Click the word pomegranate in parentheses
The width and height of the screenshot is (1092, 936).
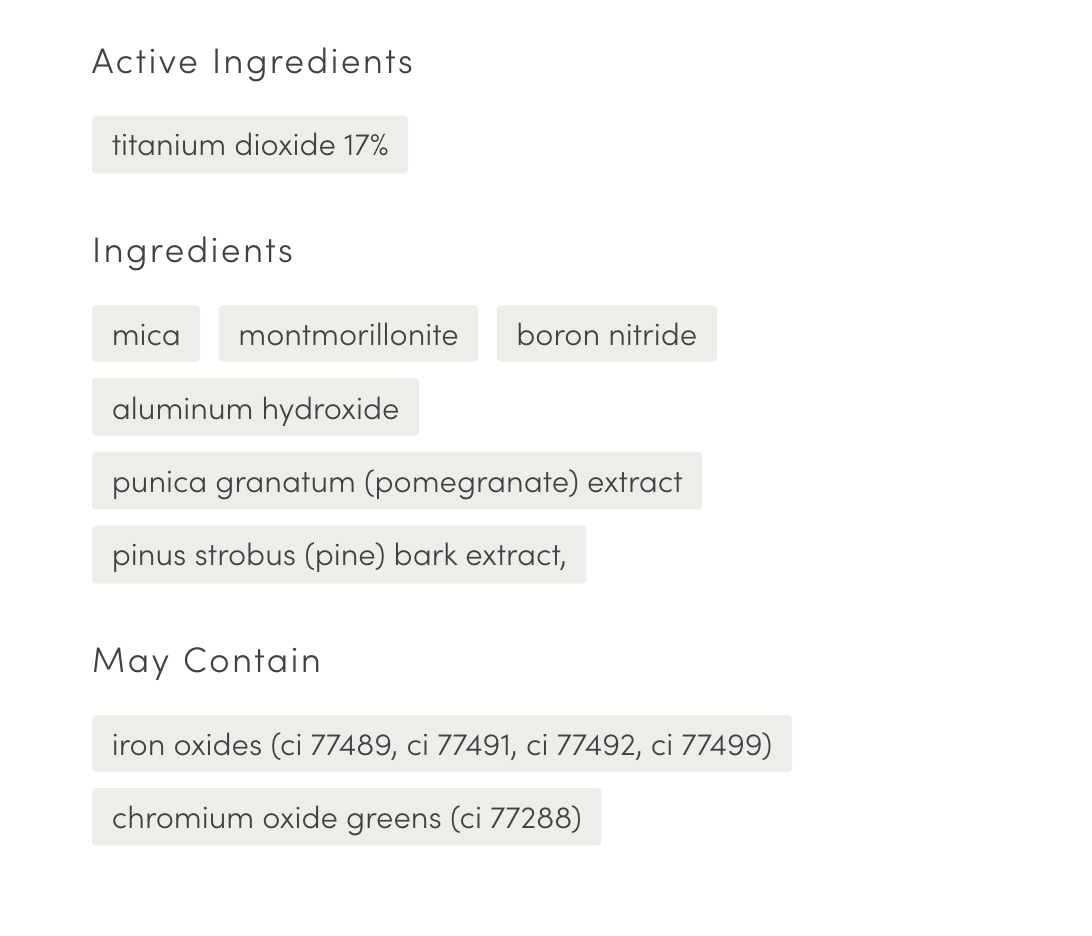coord(472,481)
